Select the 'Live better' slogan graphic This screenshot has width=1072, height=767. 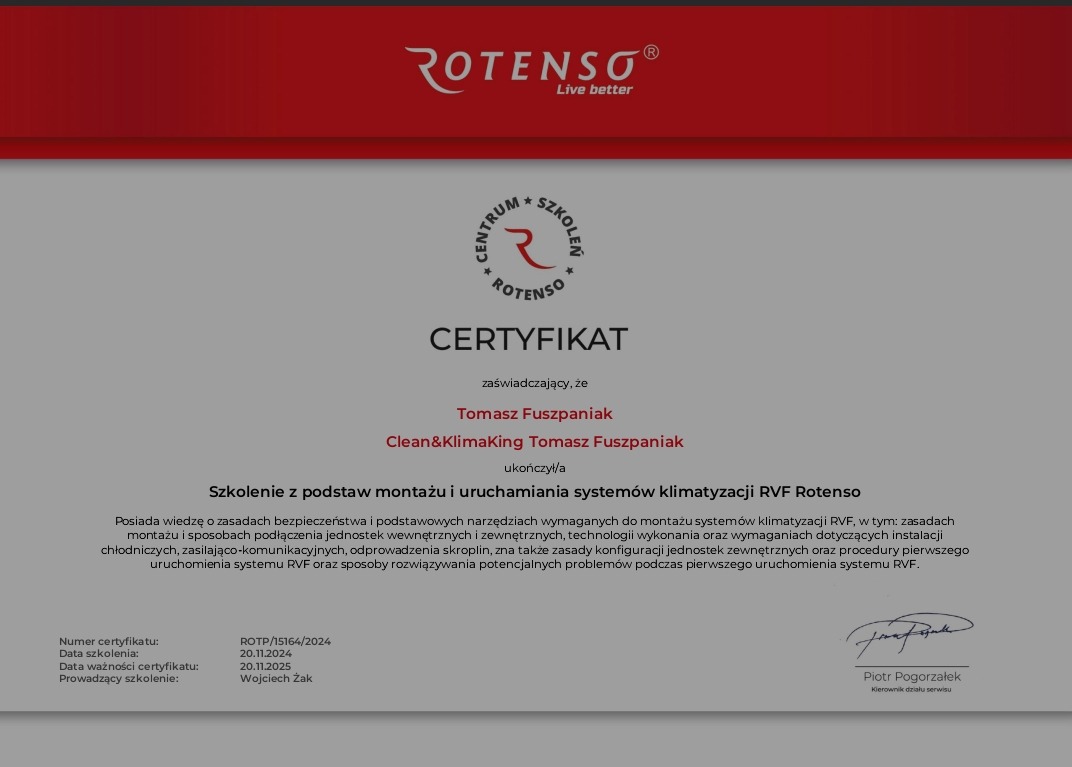point(594,89)
